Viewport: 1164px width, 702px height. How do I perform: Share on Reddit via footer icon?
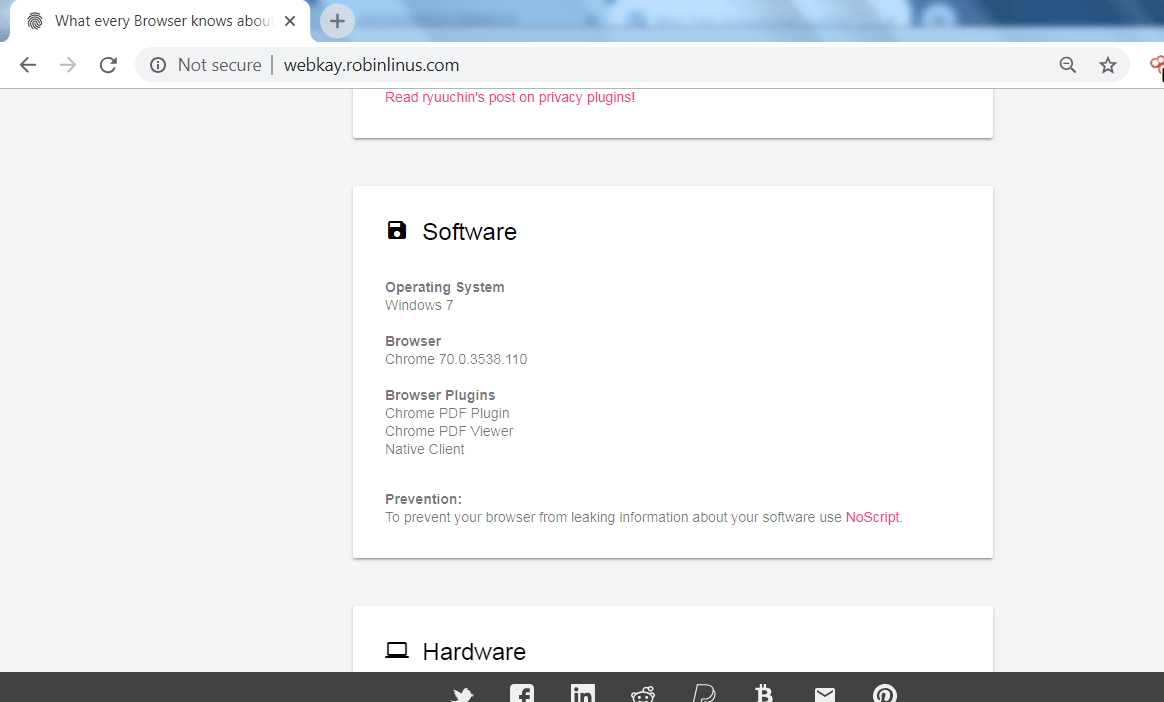[643, 695]
